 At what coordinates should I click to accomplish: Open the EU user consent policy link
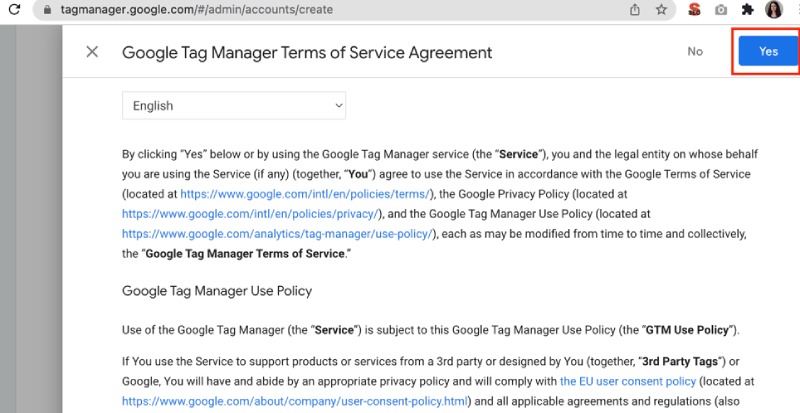628,381
